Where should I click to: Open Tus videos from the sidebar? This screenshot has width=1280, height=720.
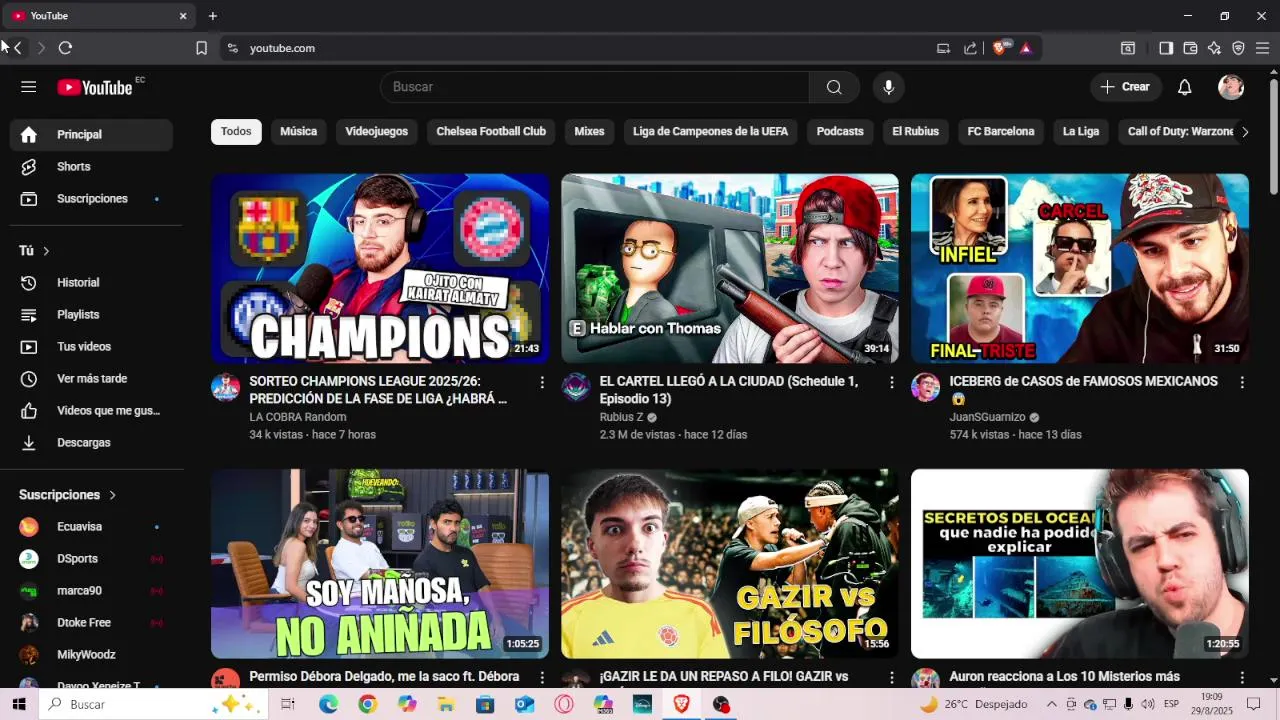point(91,347)
